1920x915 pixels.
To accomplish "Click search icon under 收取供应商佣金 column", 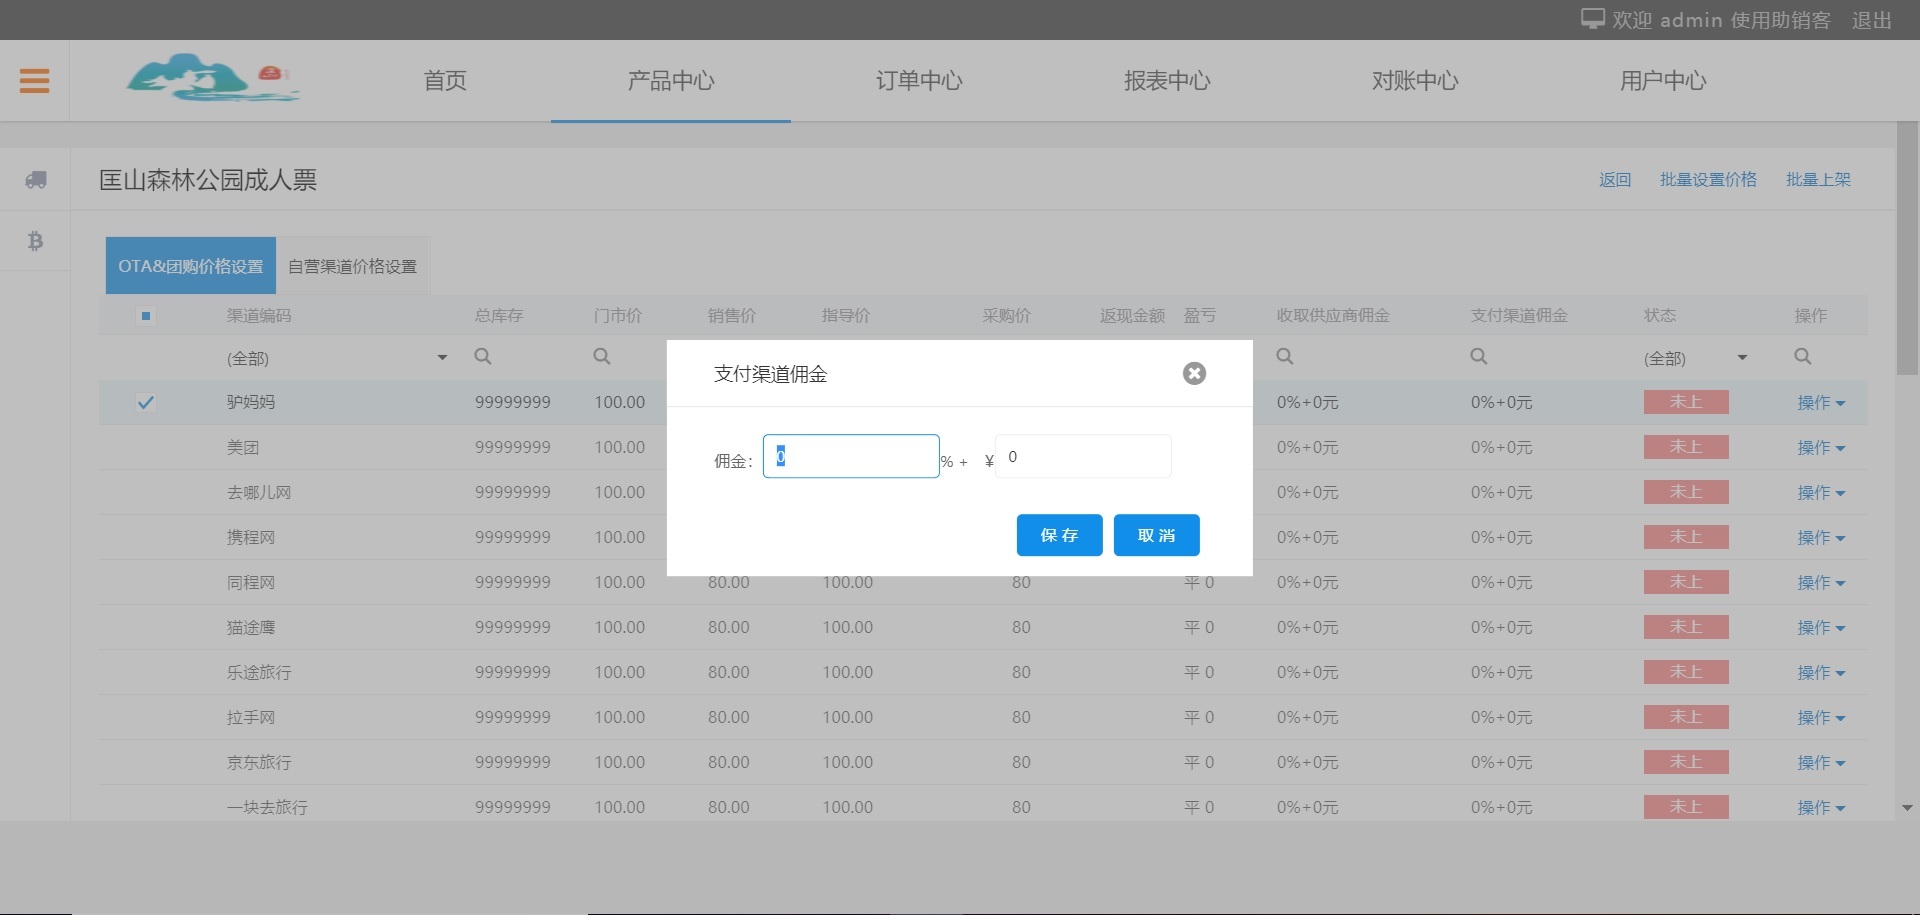I will click(1285, 357).
